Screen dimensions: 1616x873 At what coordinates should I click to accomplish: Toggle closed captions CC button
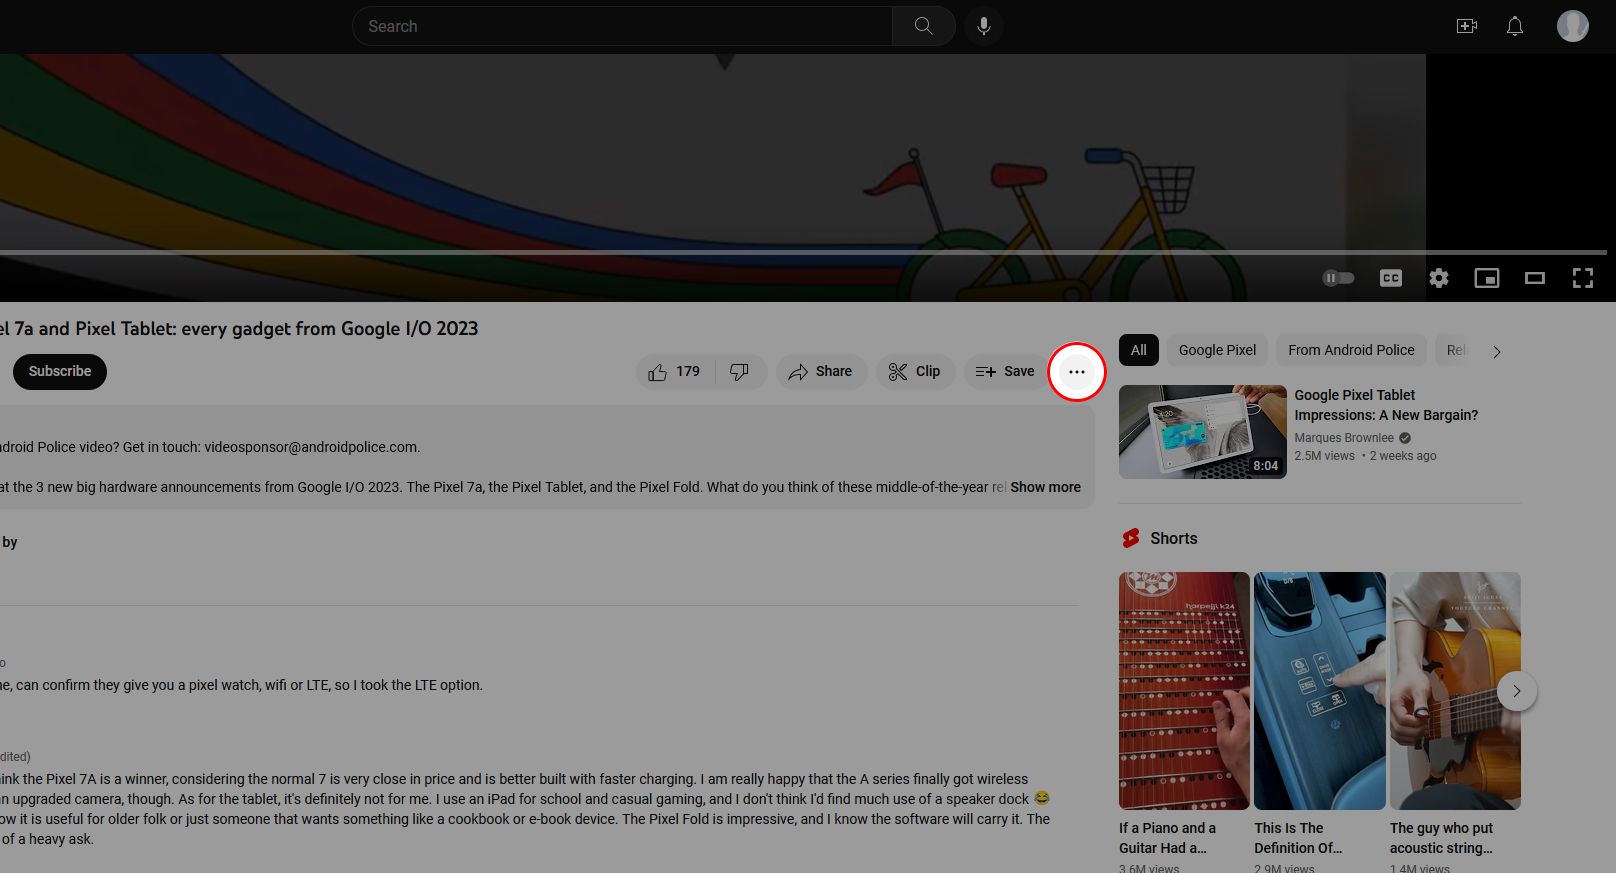tap(1391, 278)
